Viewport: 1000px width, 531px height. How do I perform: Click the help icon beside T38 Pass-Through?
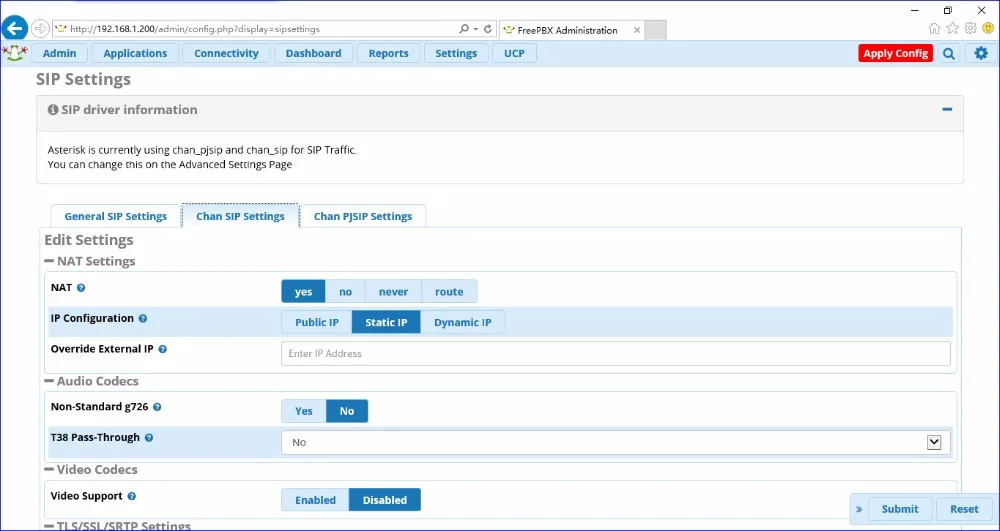coord(149,438)
